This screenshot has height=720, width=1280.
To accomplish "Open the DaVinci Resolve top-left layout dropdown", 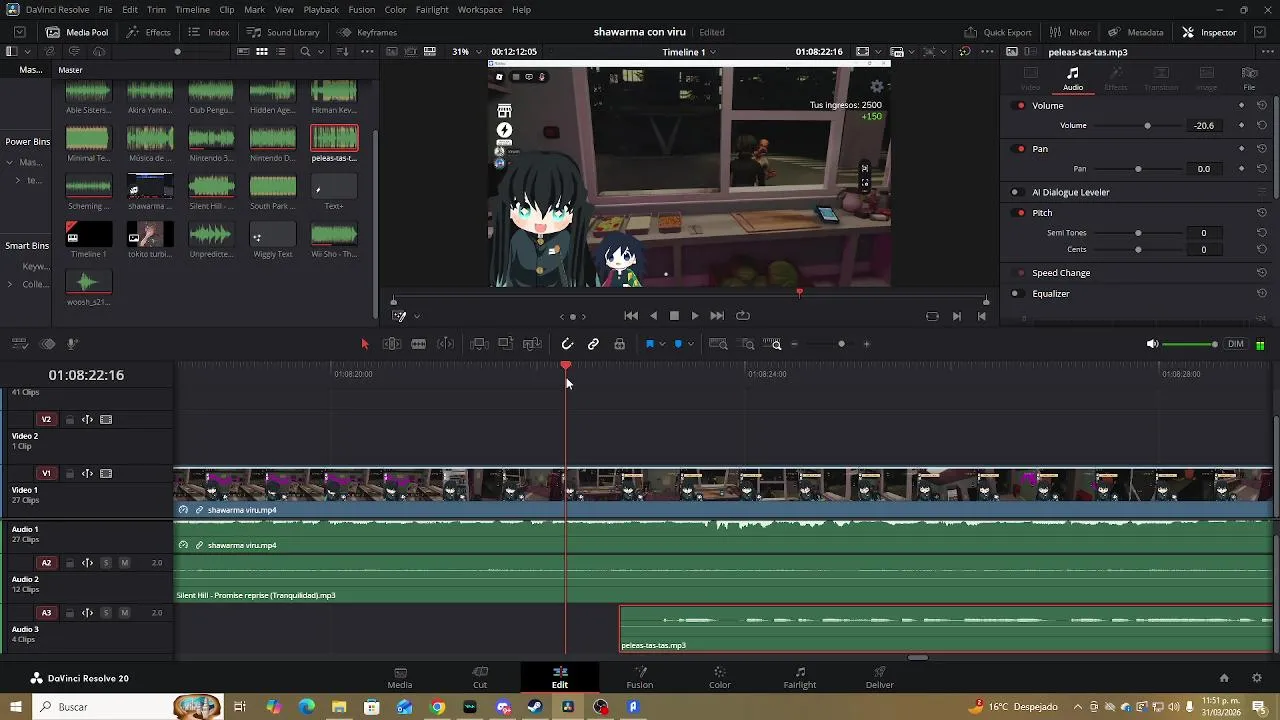I will [19, 32].
